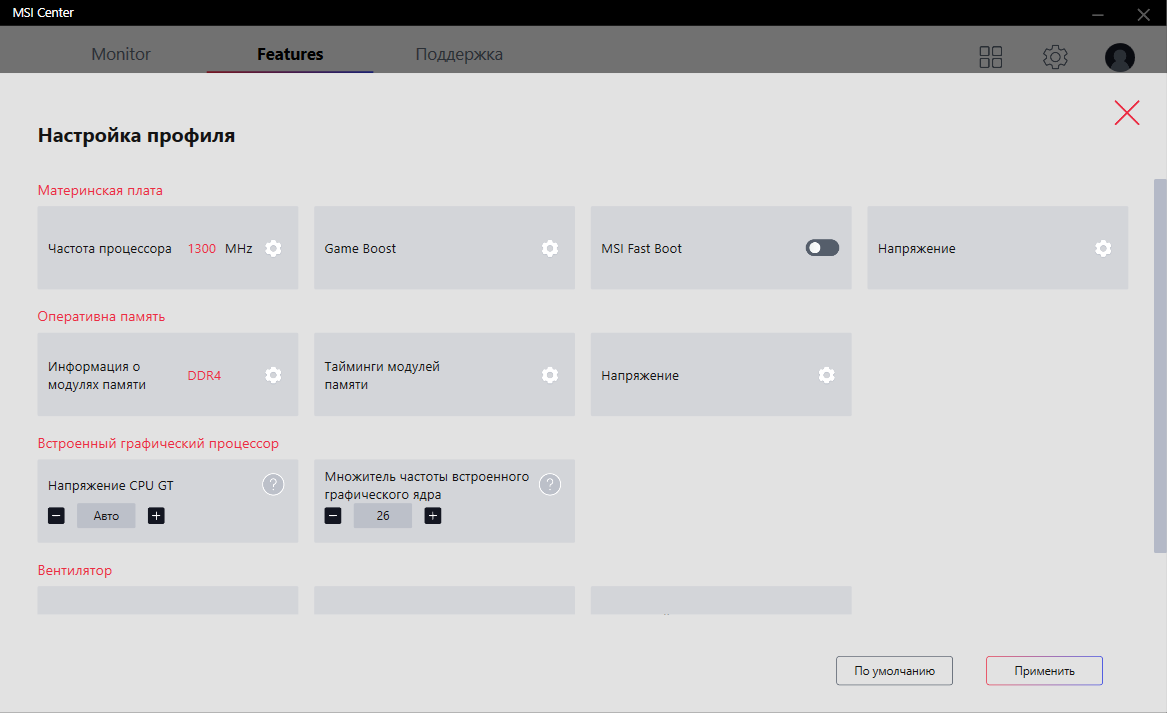Screen dimensions: 1167x713
Task: Decrease CPU GT voltage with minus
Action: (x=56, y=516)
